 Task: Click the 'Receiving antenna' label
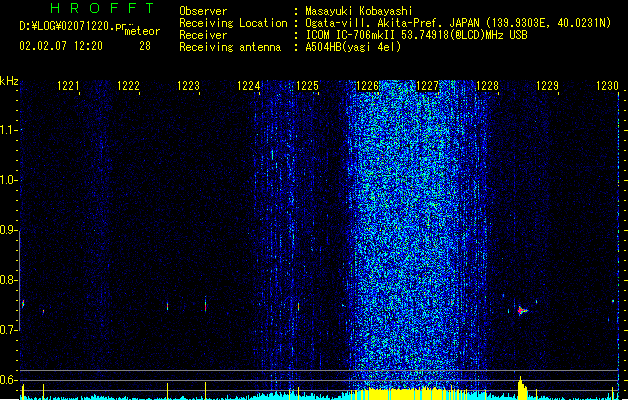point(230,47)
